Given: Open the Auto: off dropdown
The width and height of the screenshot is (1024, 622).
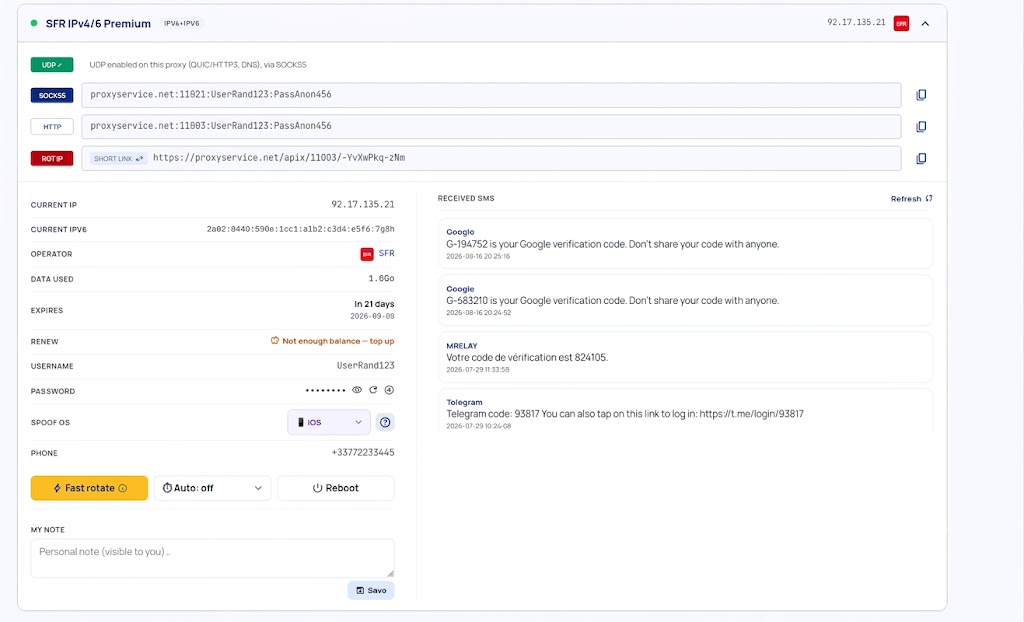Looking at the screenshot, I should [x=212, y=488].
